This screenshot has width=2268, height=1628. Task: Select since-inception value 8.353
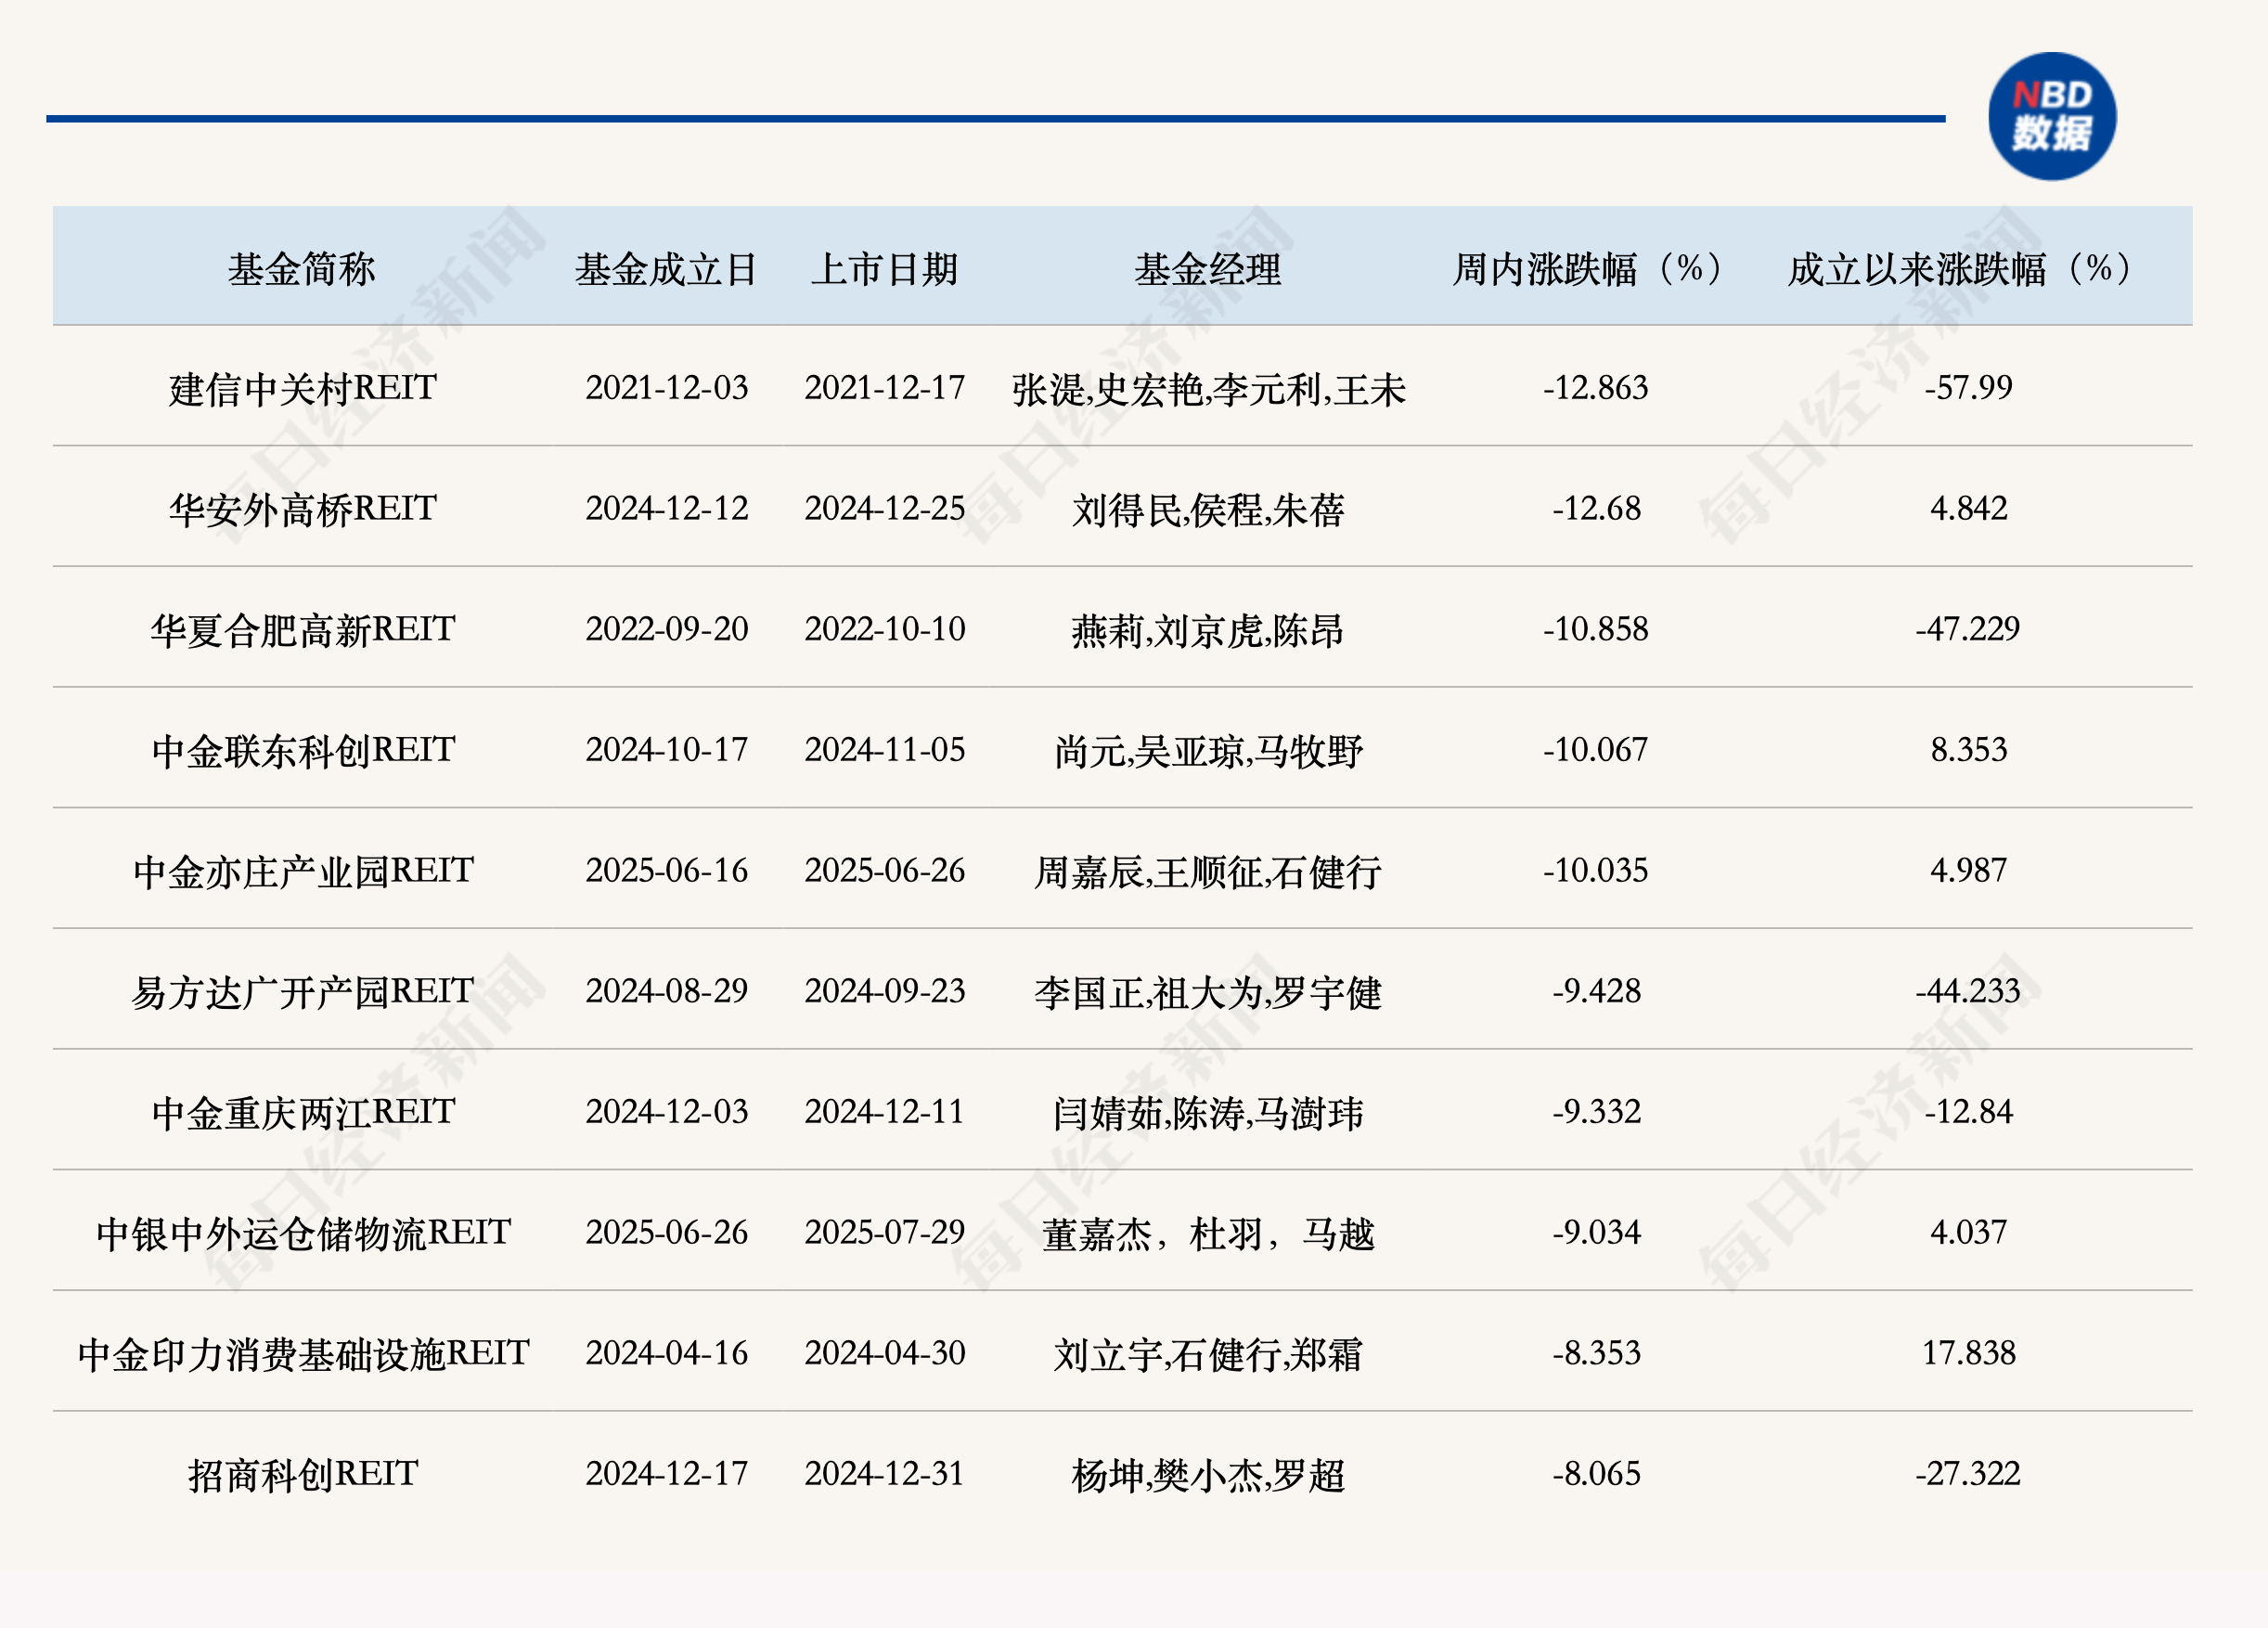1968,750
